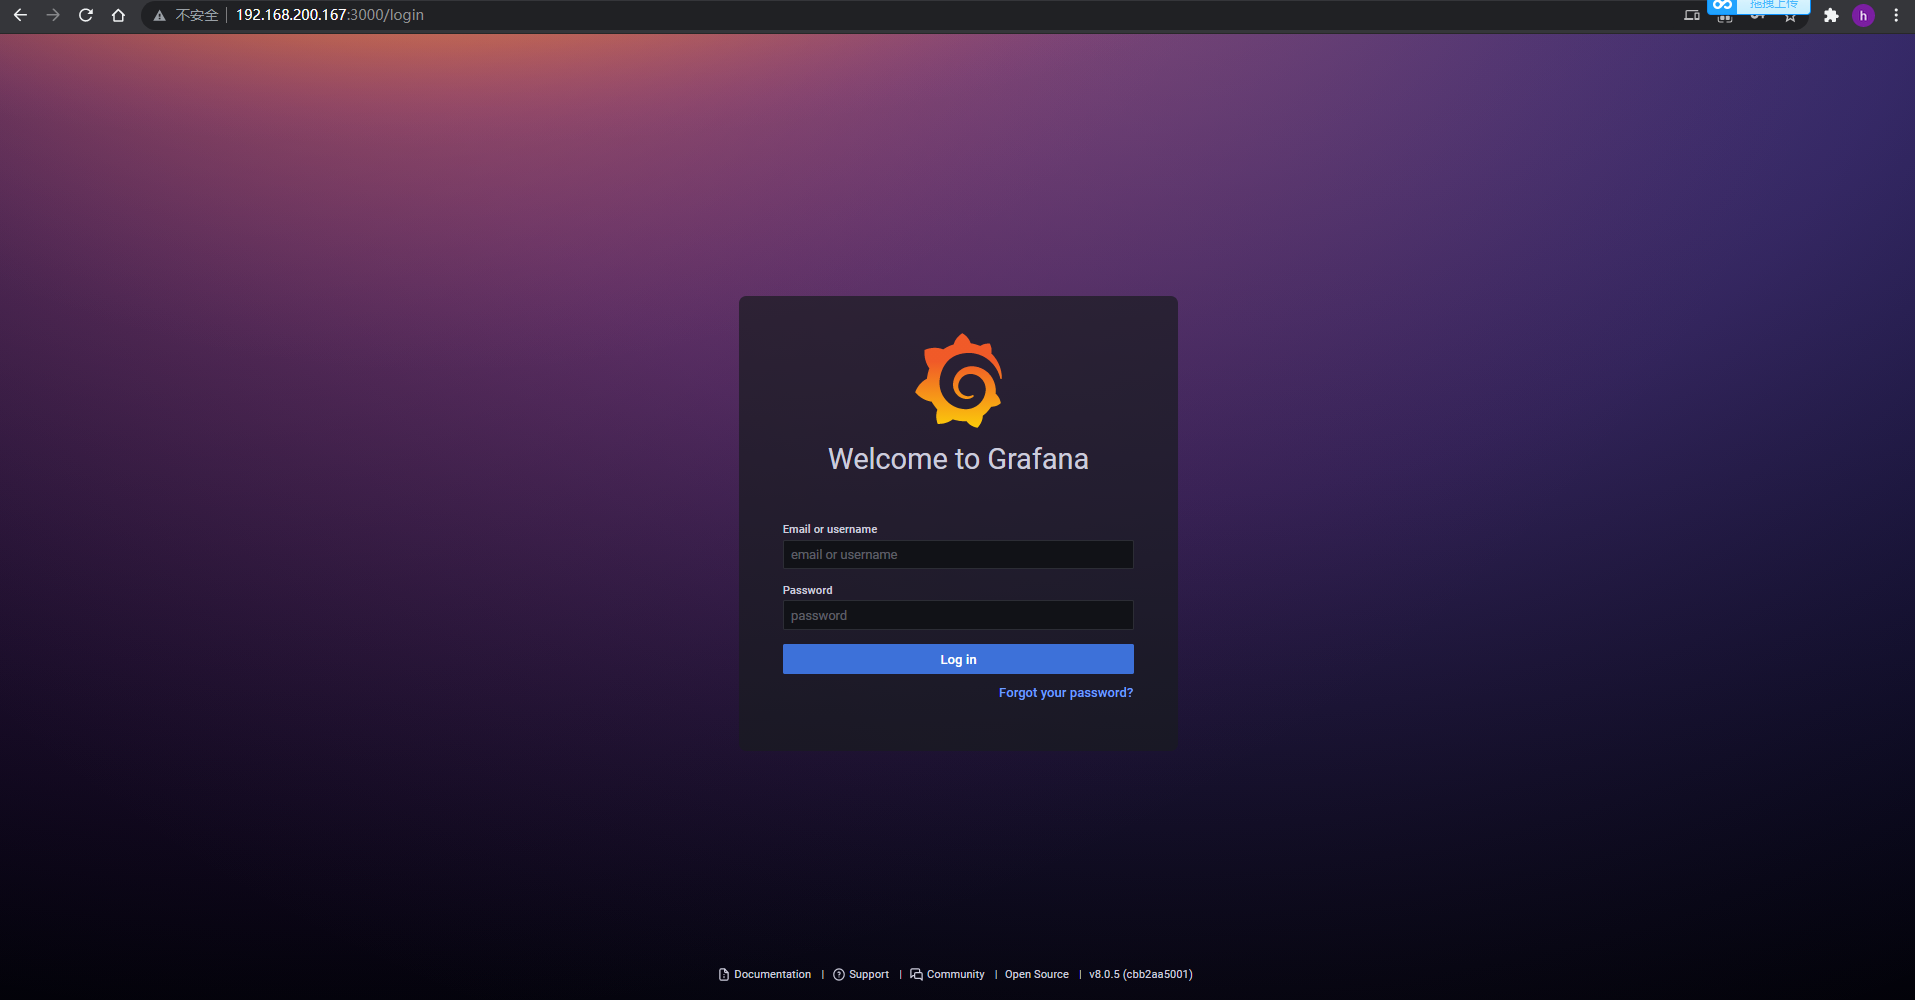Viewport: 1915px width, 1000px height.
Task: Click the device cast icon in address bar
Action: click(1692, 15)
